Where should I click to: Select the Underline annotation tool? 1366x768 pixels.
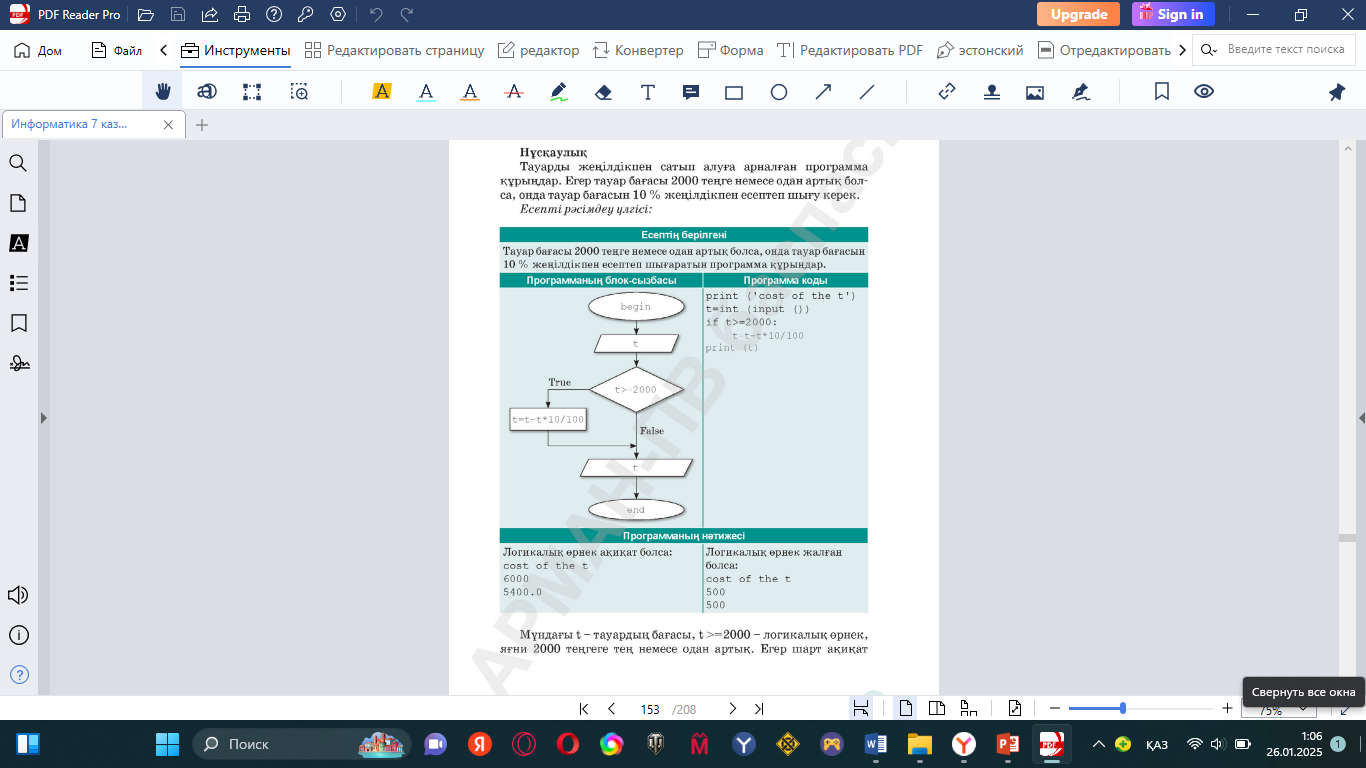point(426,92)
